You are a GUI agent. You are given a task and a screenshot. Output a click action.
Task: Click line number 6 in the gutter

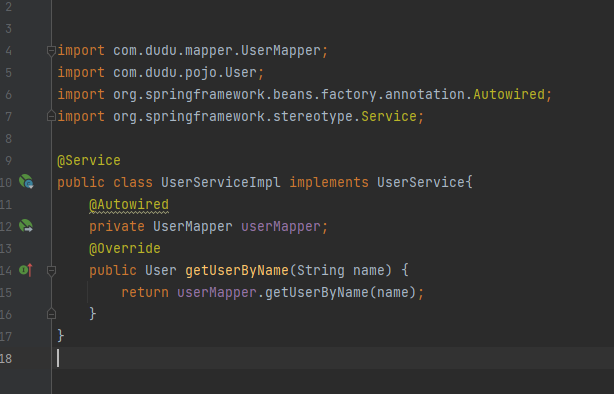pos(8,95)
